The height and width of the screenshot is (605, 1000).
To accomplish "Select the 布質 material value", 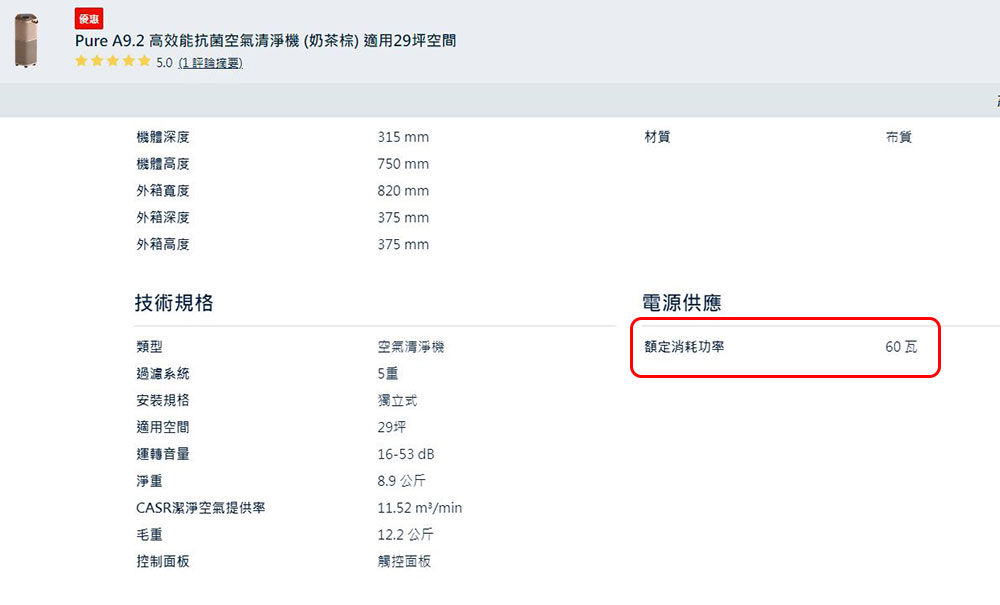I will (x=899, y=137).
